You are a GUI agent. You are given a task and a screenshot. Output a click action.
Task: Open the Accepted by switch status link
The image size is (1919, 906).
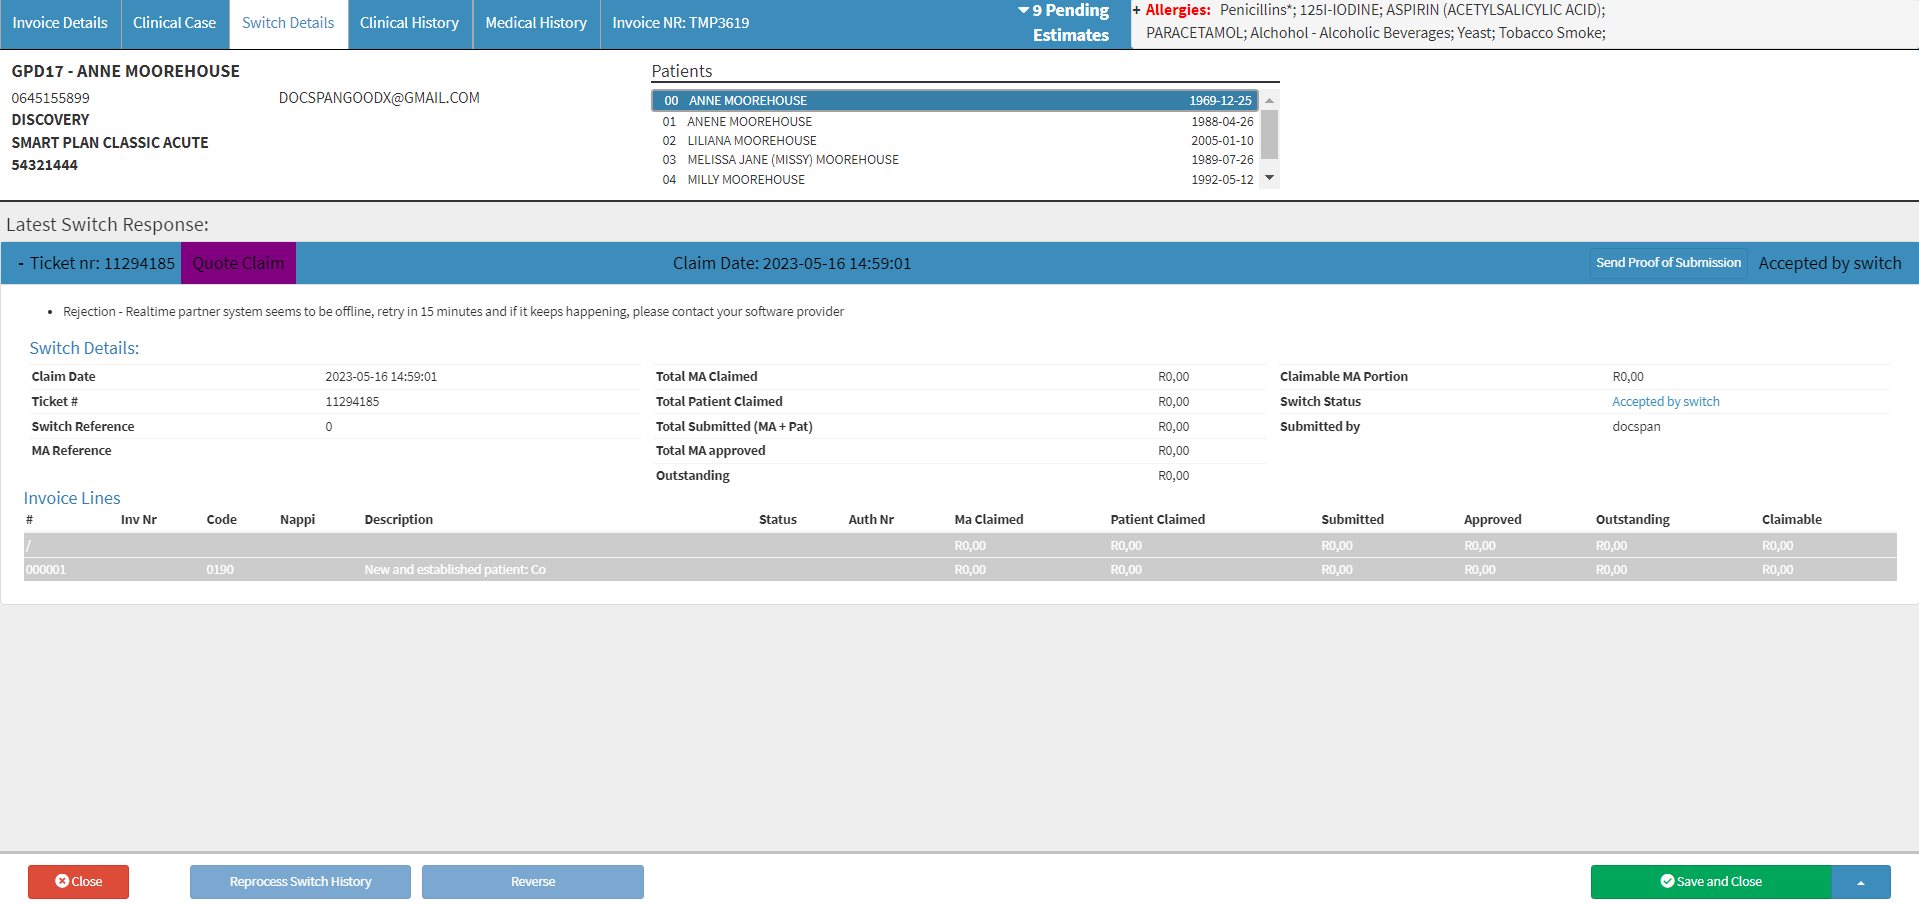point(1665,402)
